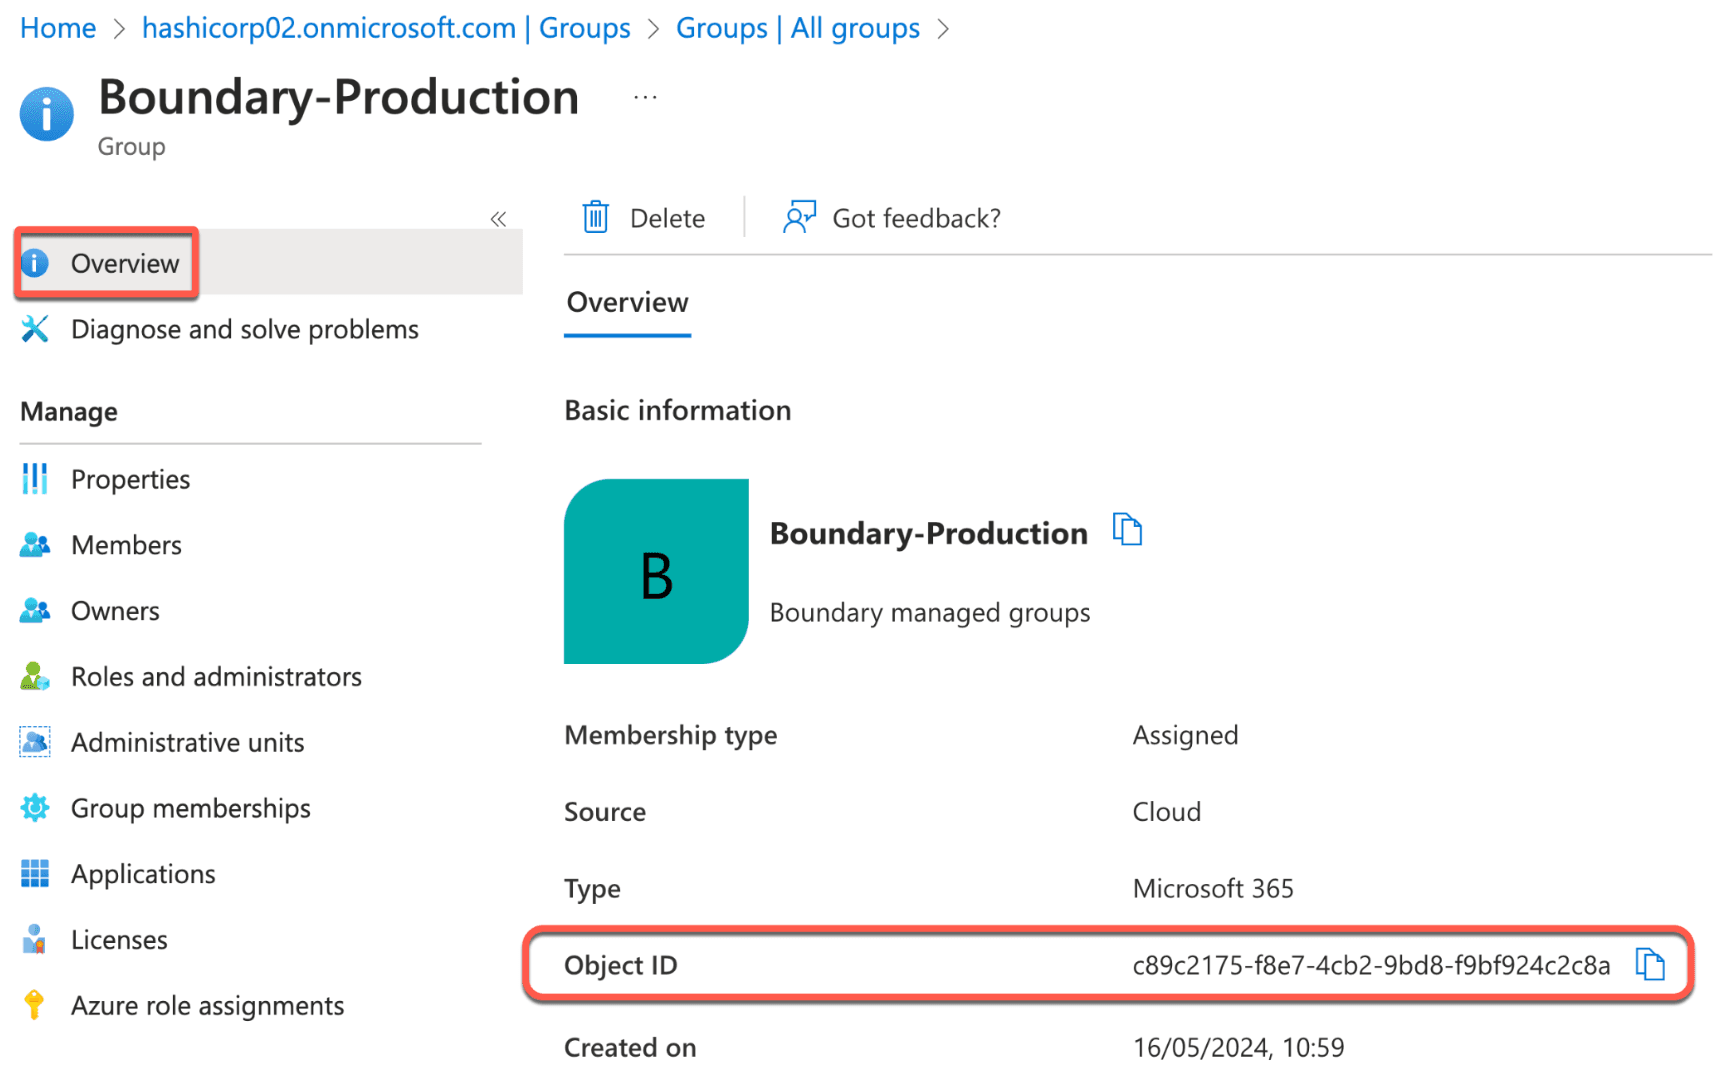
Task: Select Overview in the left sidebar
Action: (x=268, y=263)
